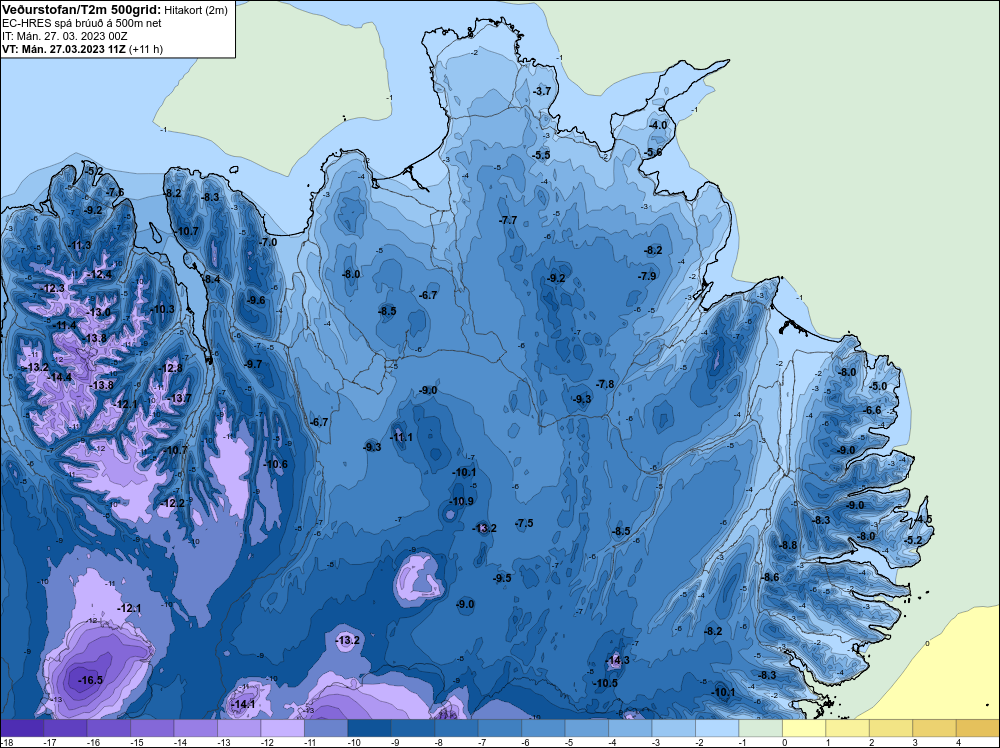
Task: Click the -14.4 temperature label
Action: pyautogui.click(x=59, y=378)
